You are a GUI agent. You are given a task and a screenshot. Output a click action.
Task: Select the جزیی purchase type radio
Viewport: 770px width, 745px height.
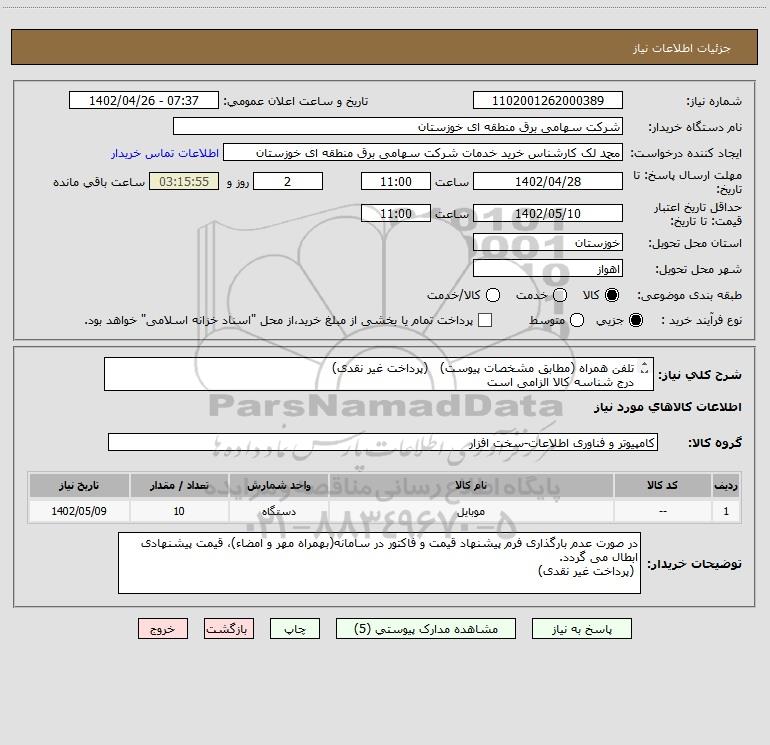click(635, 320)
